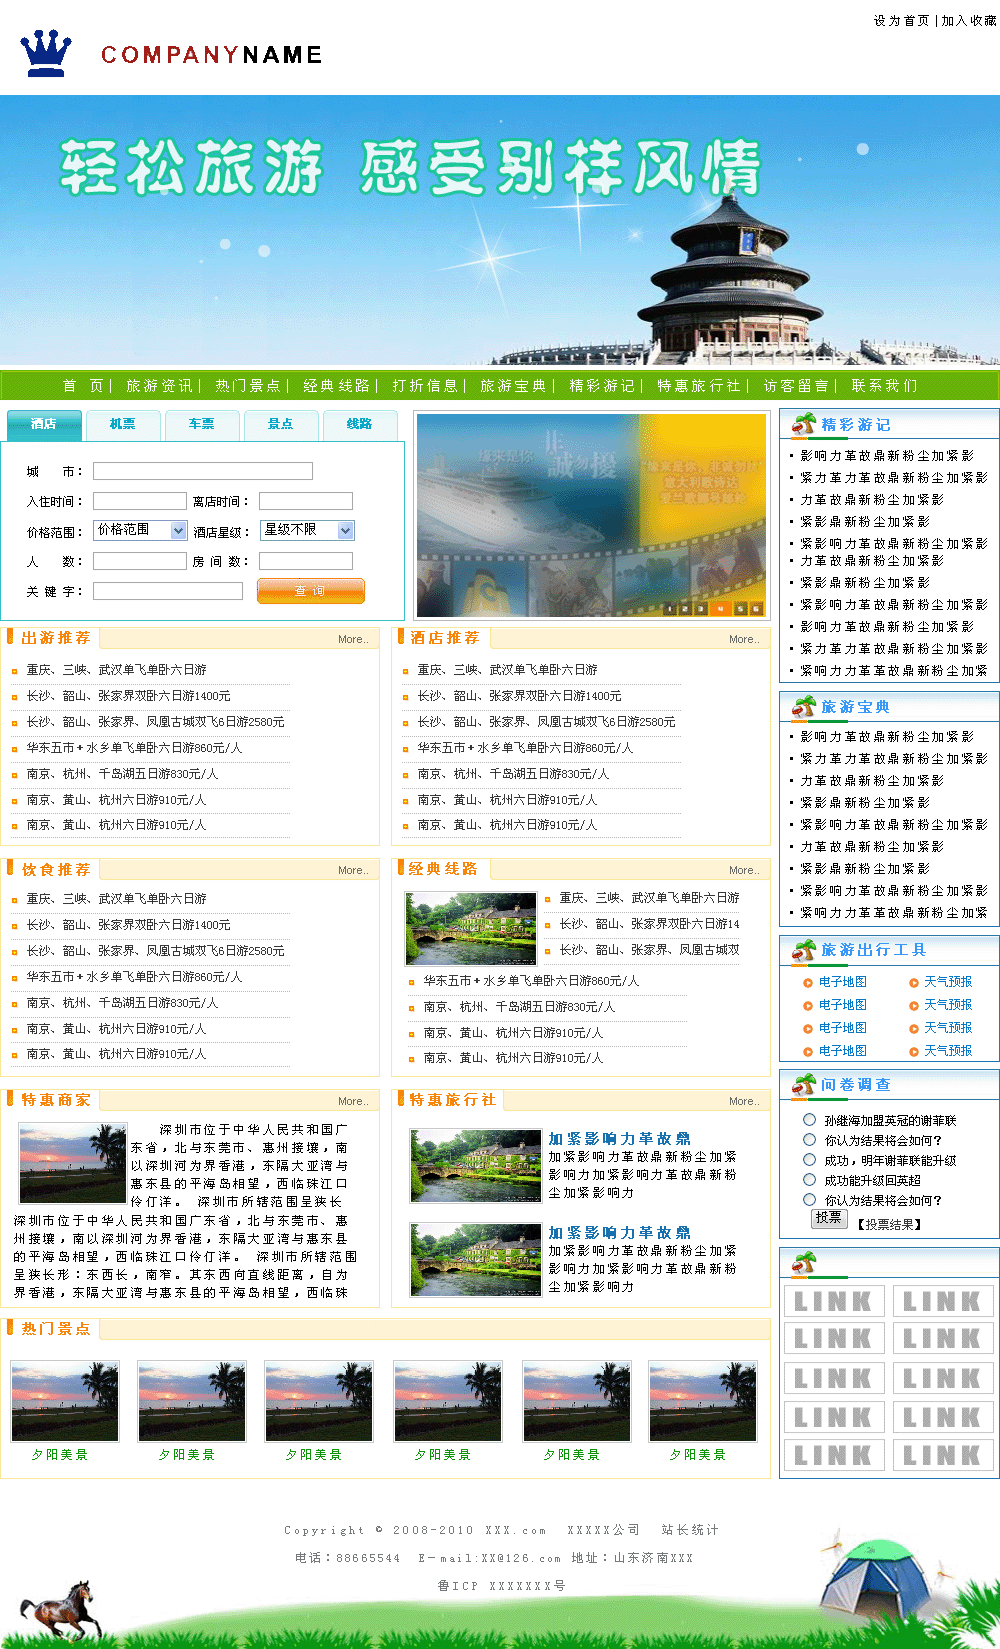This screenshot has height=1649, width=1000.
Task: Submit the poll with the 投票 button
Action: (829, 1218)
